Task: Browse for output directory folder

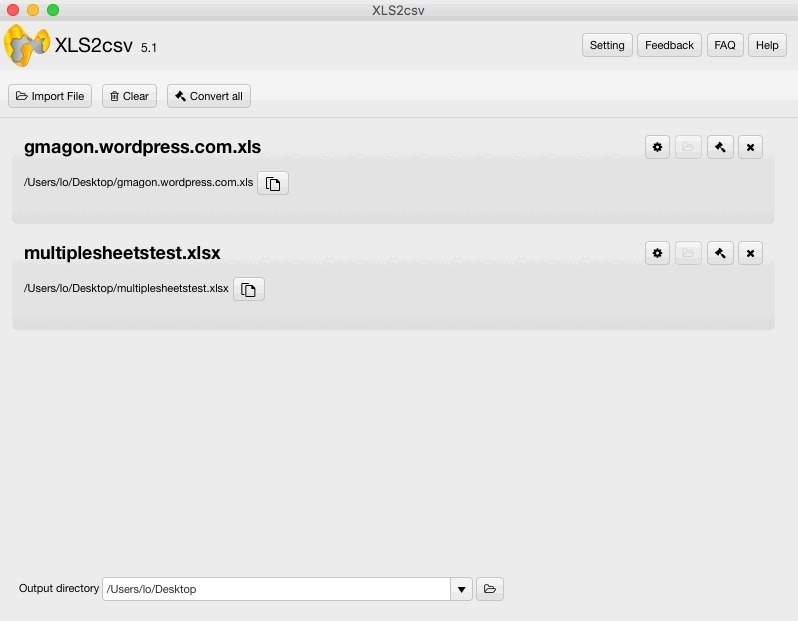Action: pos(490,589)
